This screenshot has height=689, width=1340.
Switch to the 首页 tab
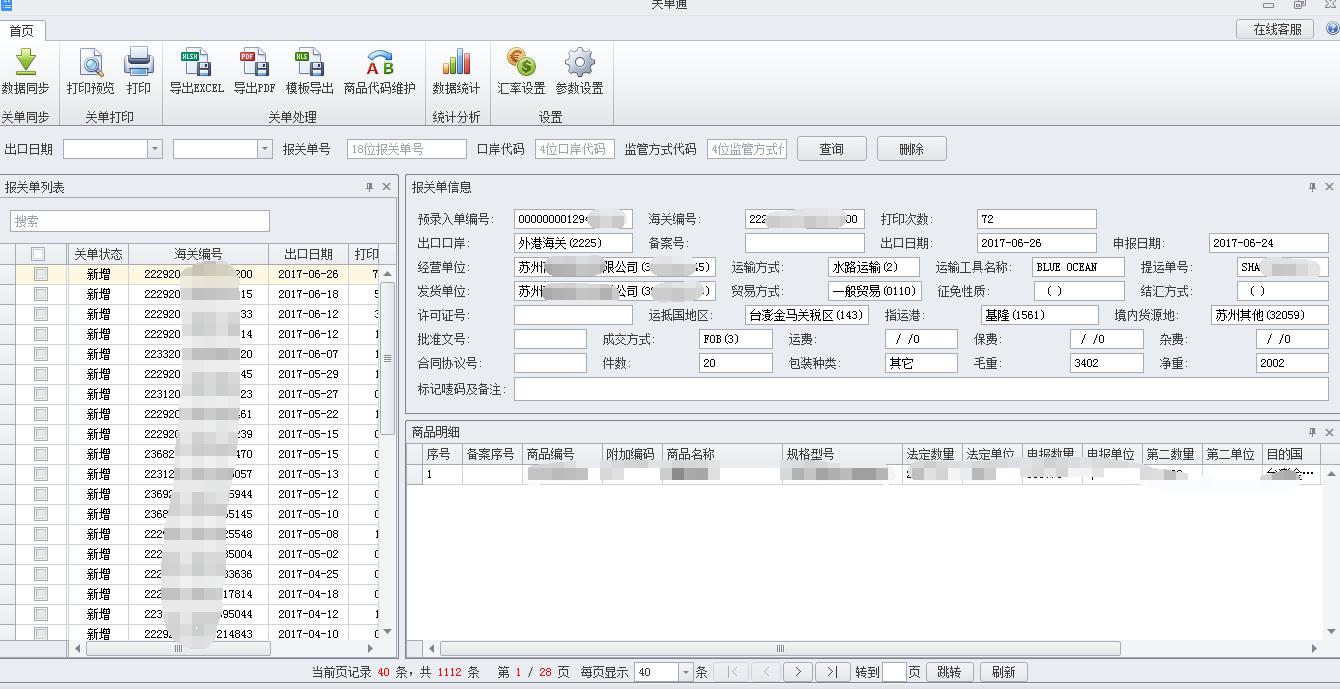pyautogui.click(x=21, y=31)
